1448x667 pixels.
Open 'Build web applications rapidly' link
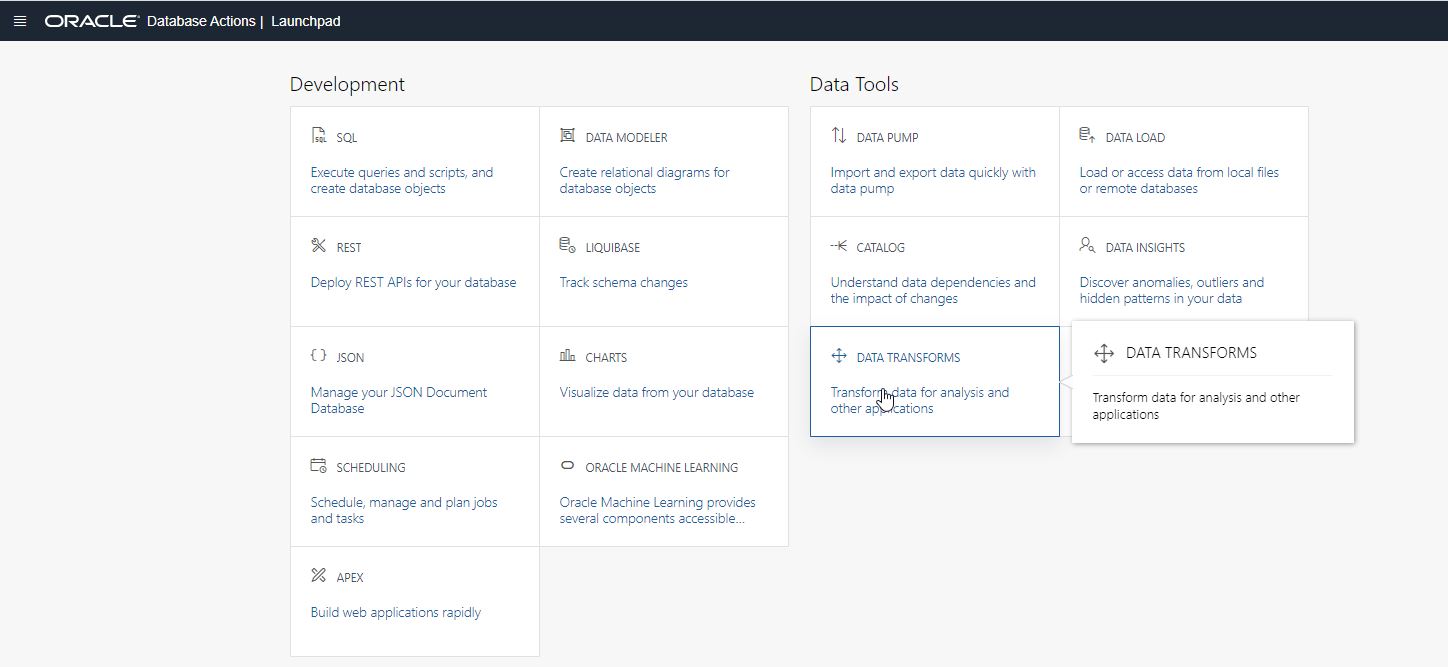tap(395, 612)
